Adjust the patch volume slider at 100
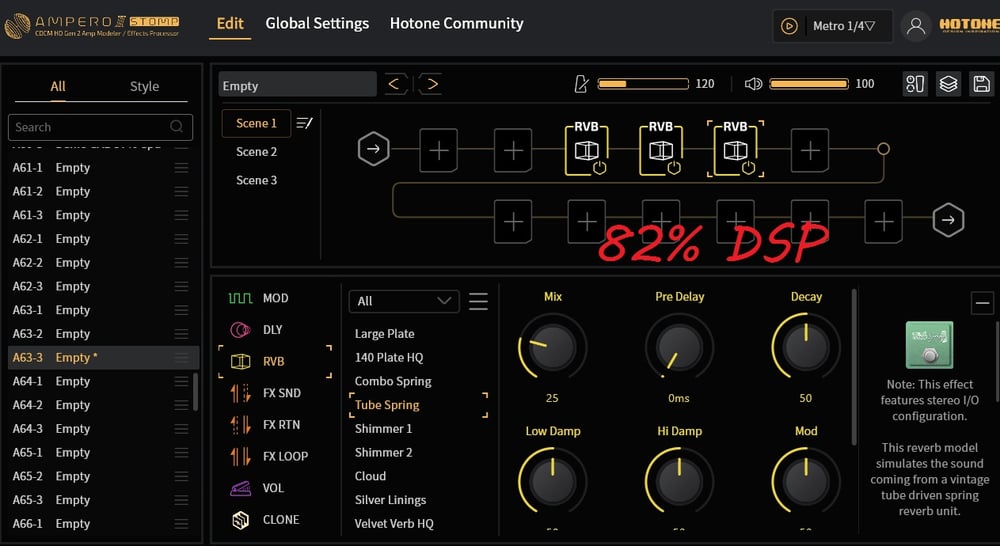 click(809, 84)
